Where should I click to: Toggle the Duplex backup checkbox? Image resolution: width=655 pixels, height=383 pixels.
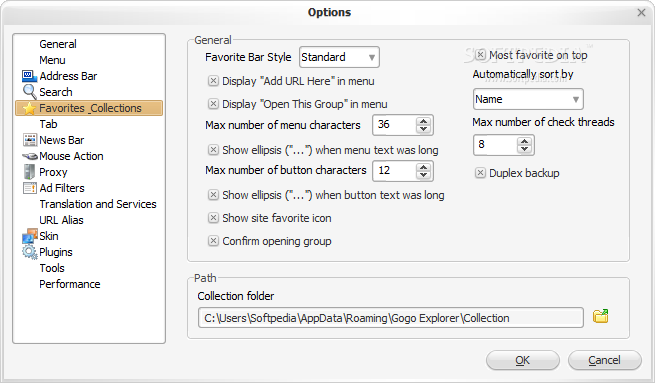[x=480, y=173]
